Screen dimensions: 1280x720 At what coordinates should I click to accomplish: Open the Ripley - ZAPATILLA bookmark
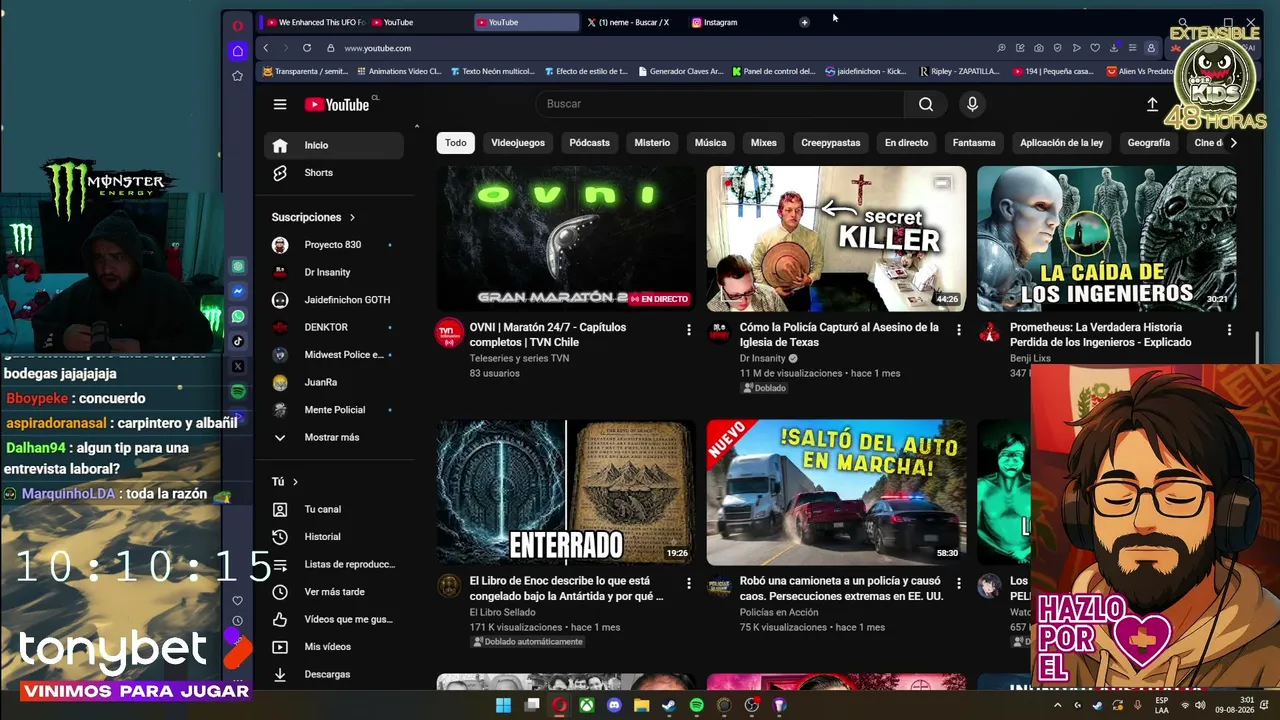[x=959, y=72]
